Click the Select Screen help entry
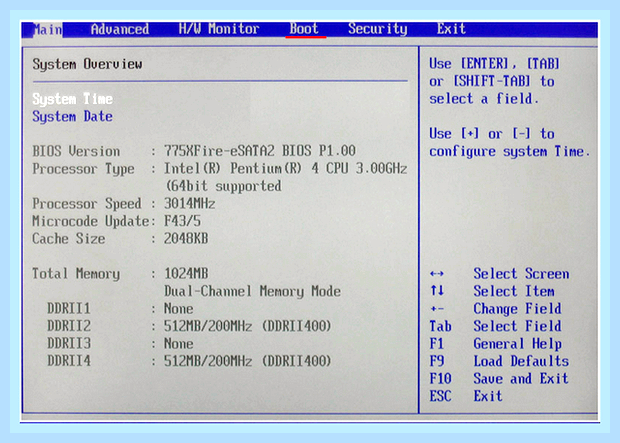Screen dimensions: 620x443 (521, 274)
